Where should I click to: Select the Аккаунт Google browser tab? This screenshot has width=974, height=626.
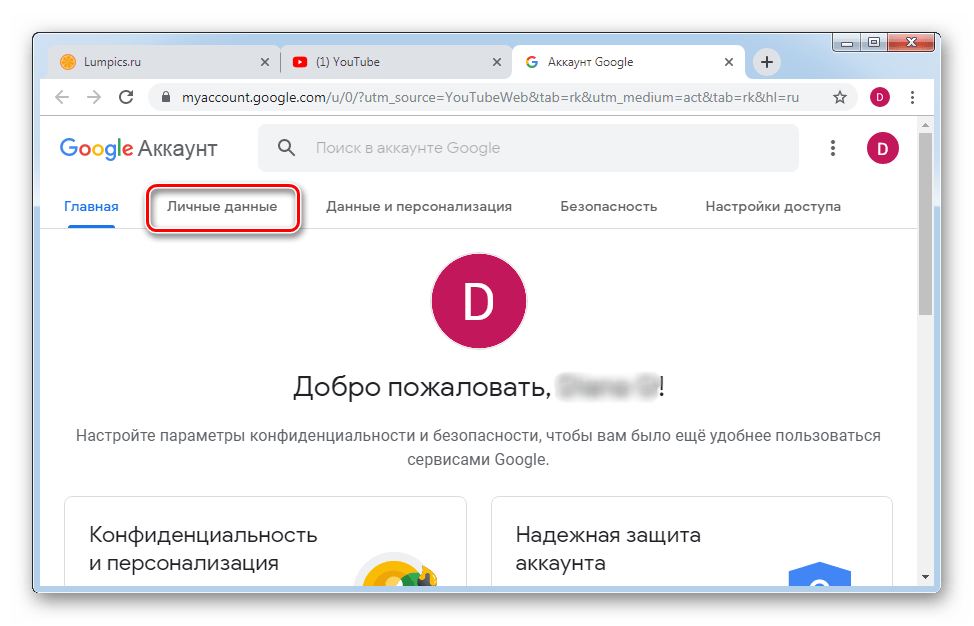click(628, 62)
